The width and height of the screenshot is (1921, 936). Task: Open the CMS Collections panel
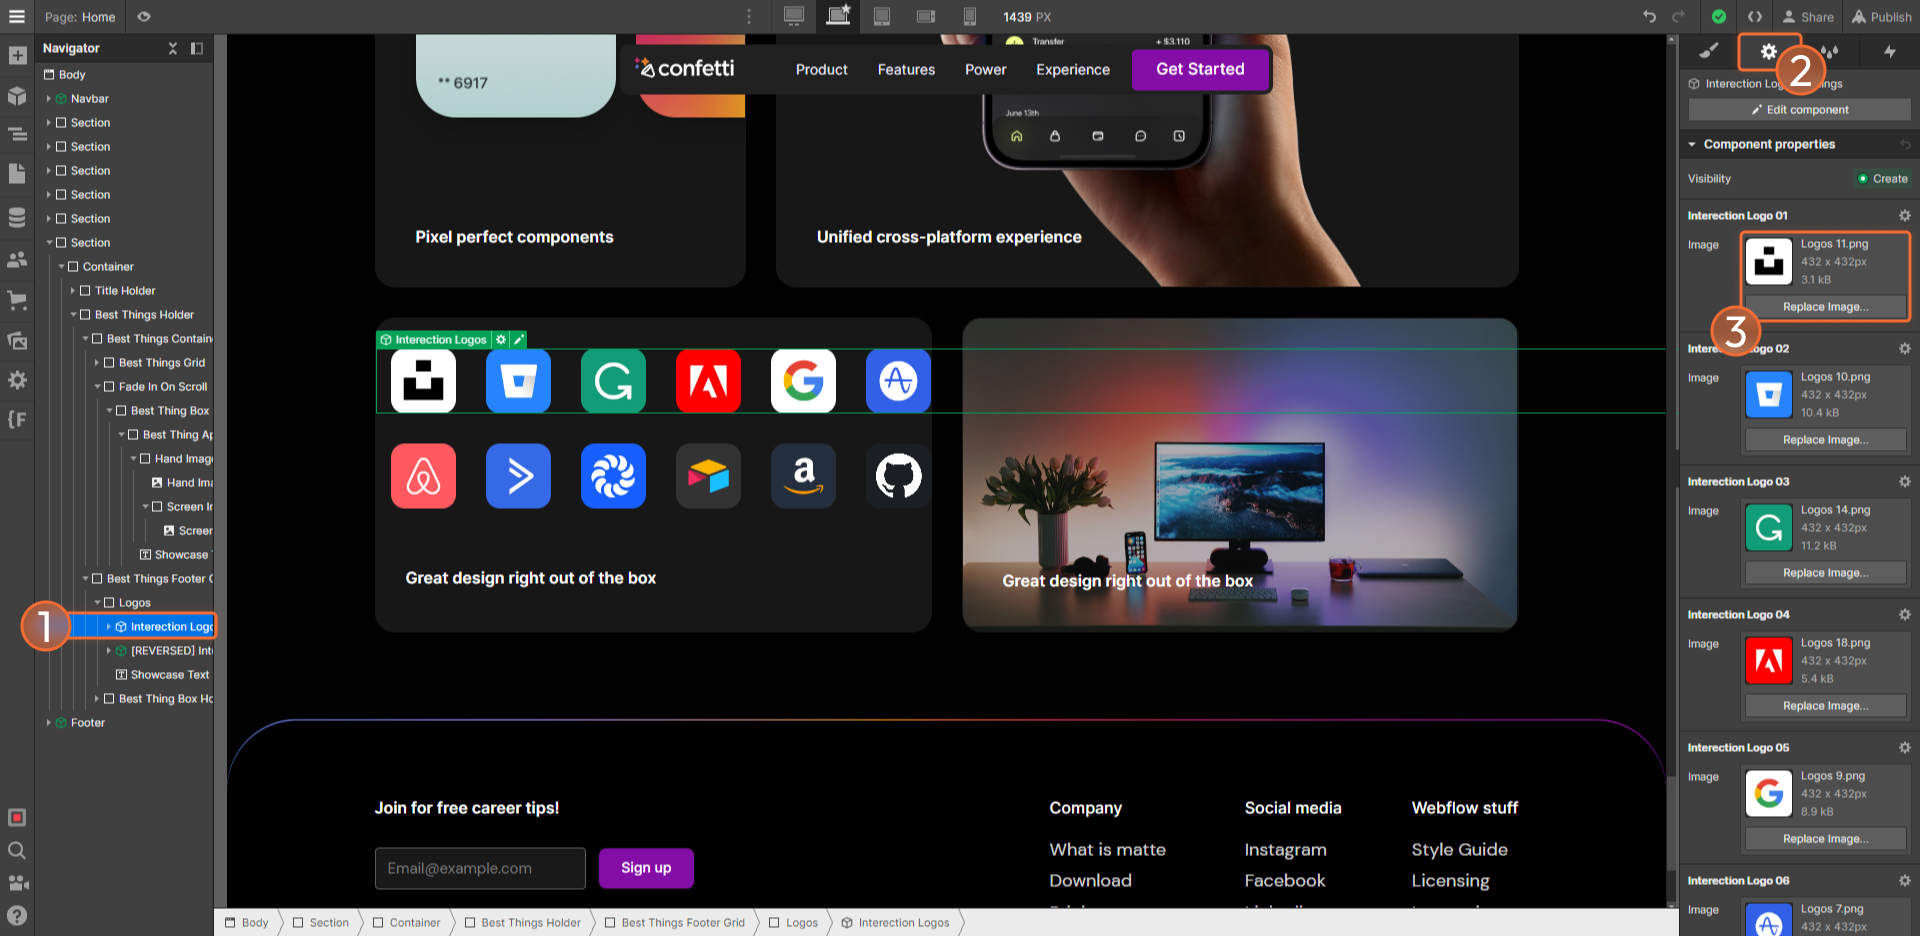pos(17,217)
